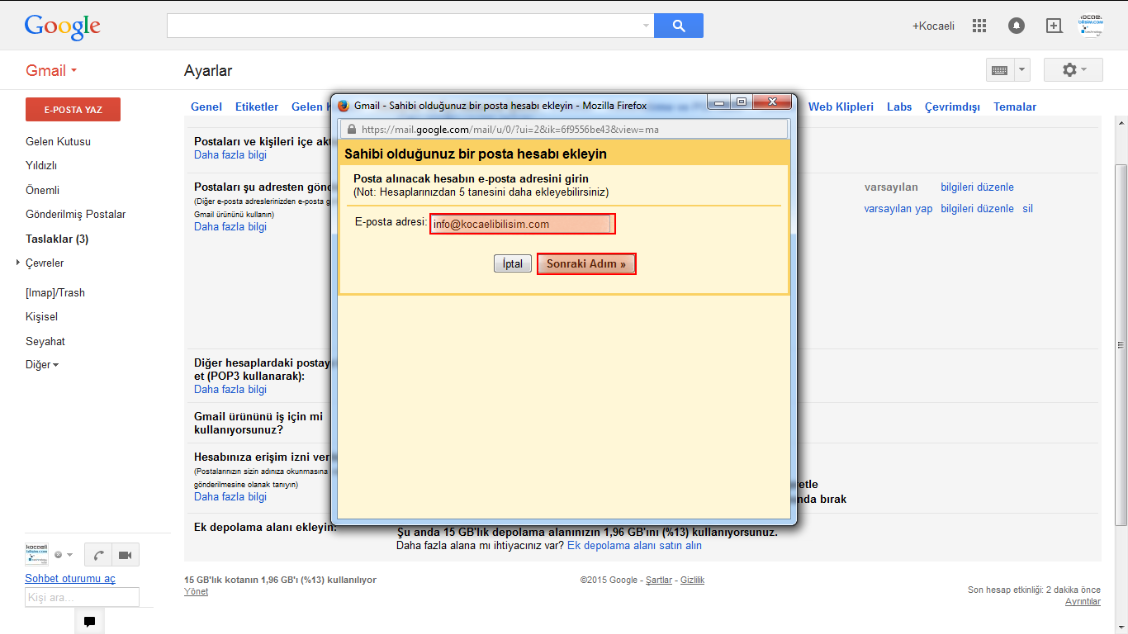
Task: Click the +Kocaeli profile link
Action: pyautogui.click(x=934, y=26)
